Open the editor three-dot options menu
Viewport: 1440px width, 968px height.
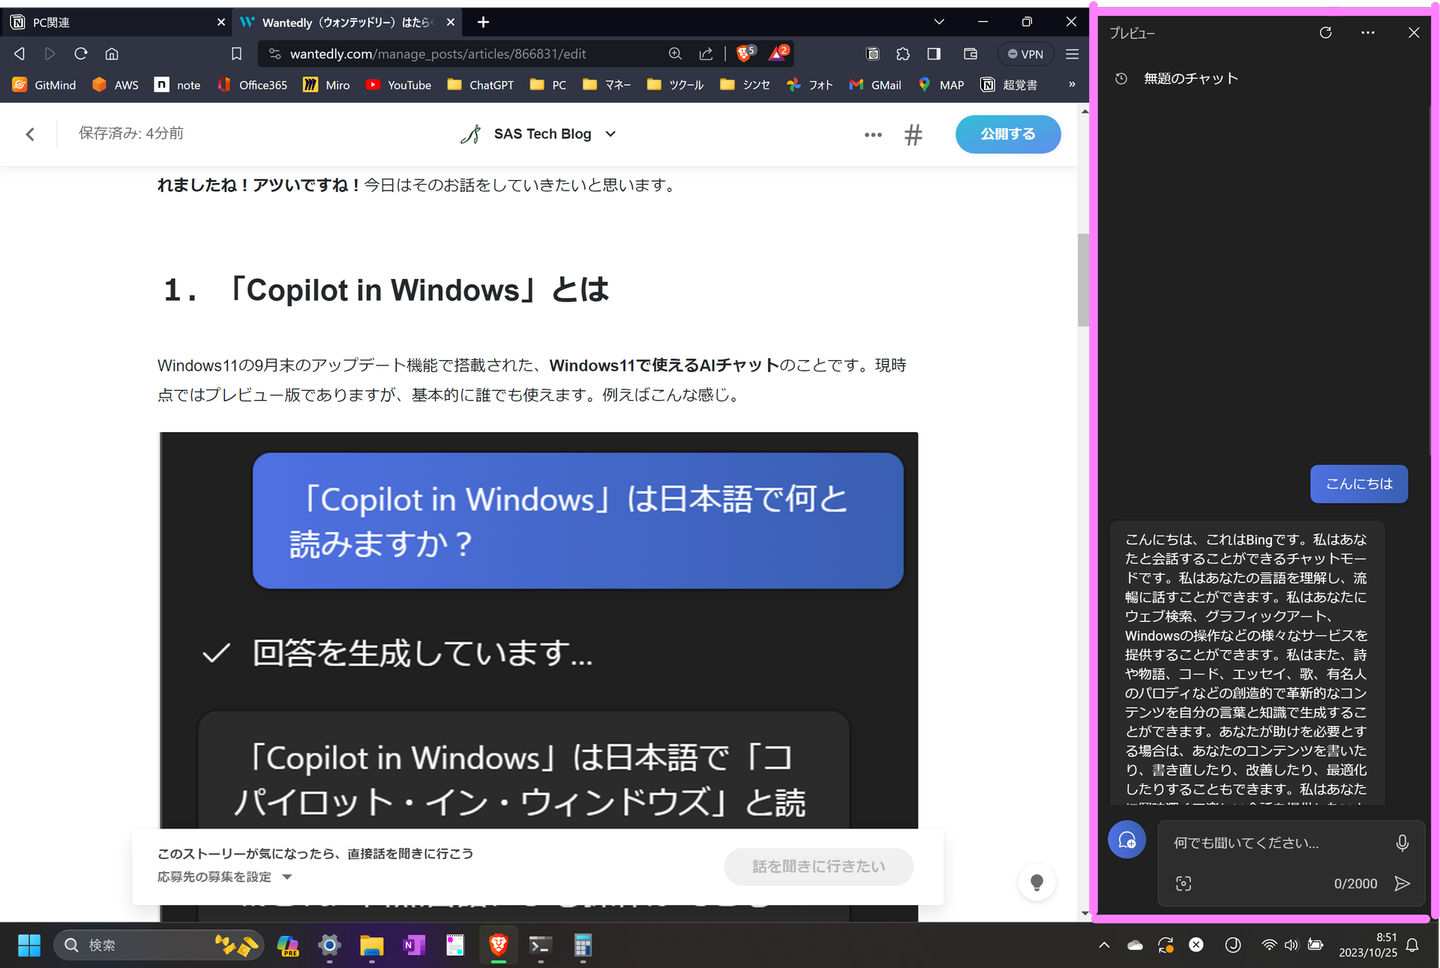click(873, 135)
